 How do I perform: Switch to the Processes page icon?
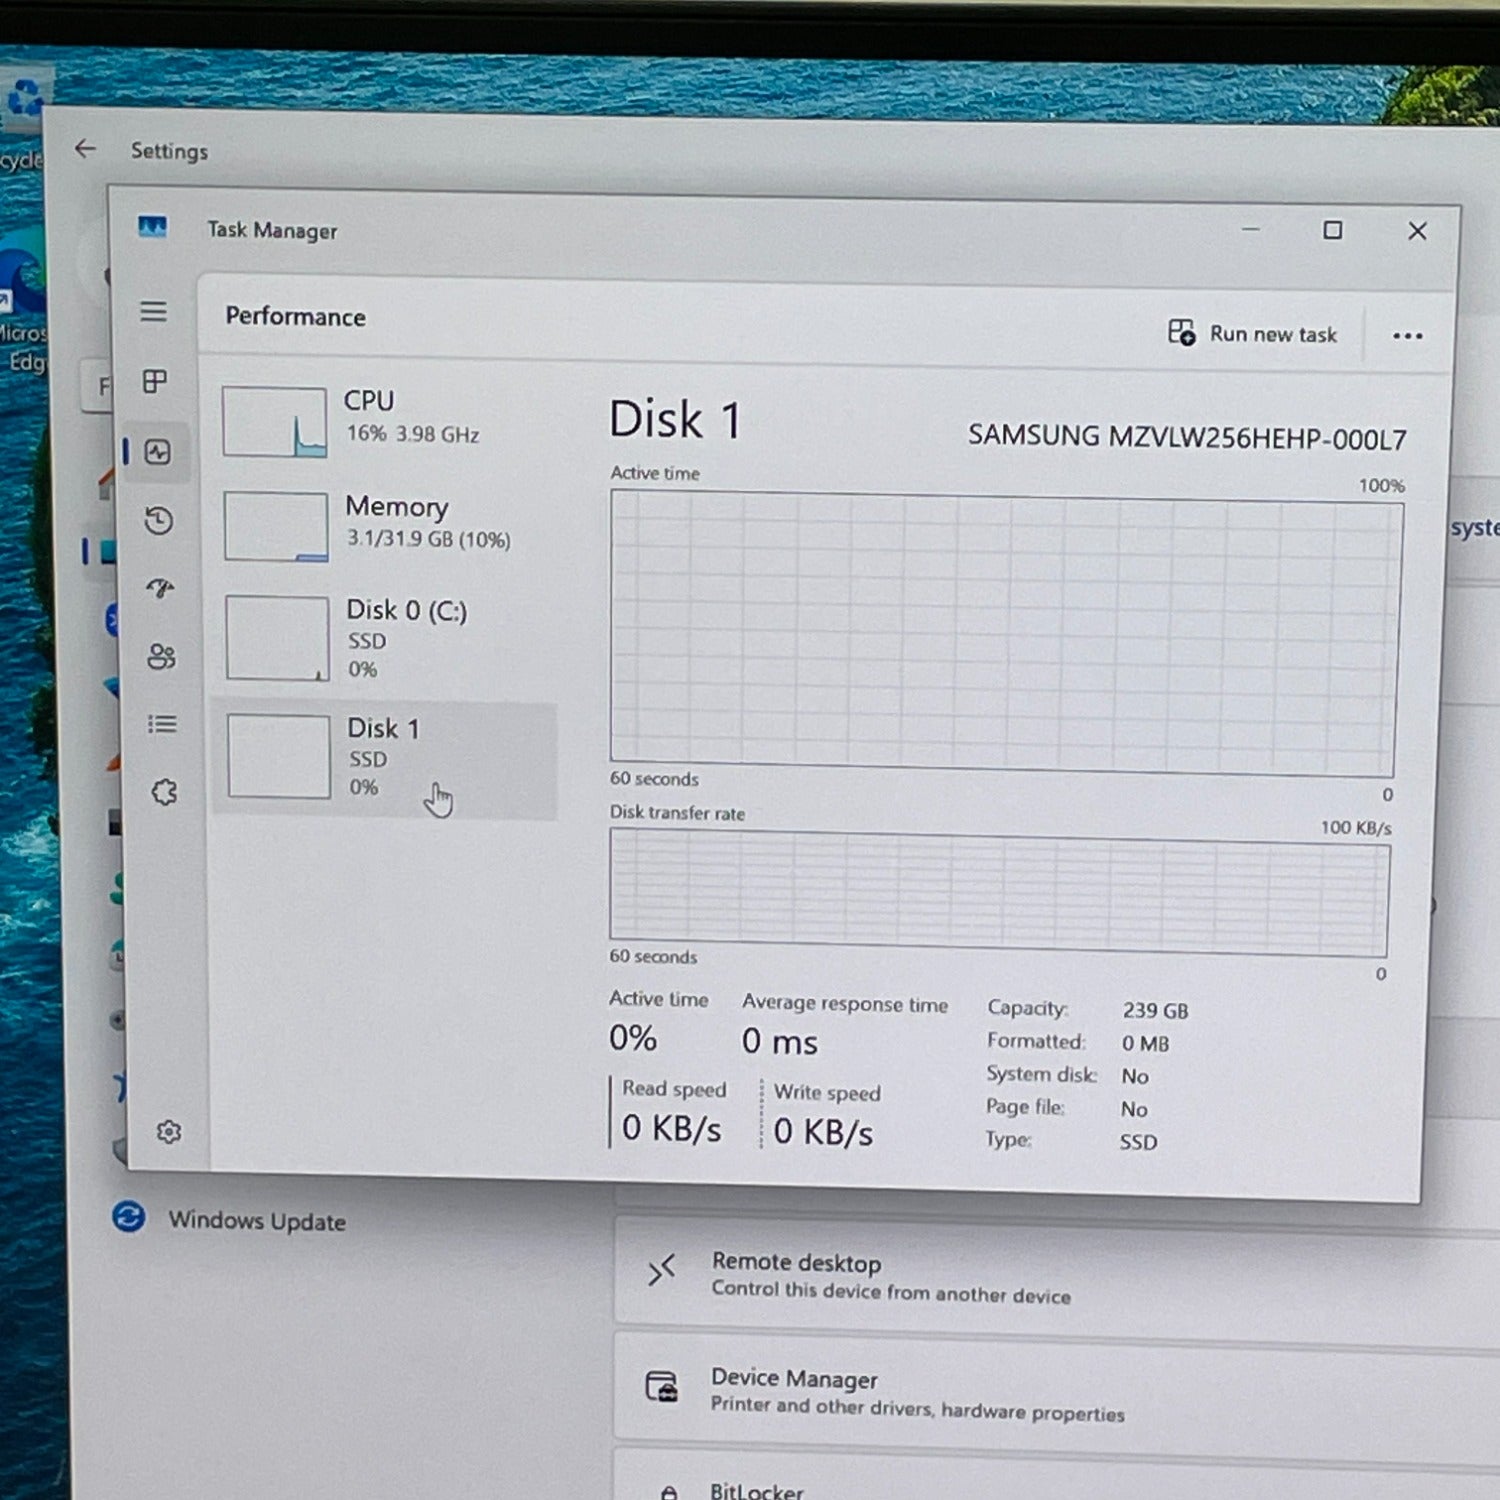pyautogui.click(x=155, y=382)
